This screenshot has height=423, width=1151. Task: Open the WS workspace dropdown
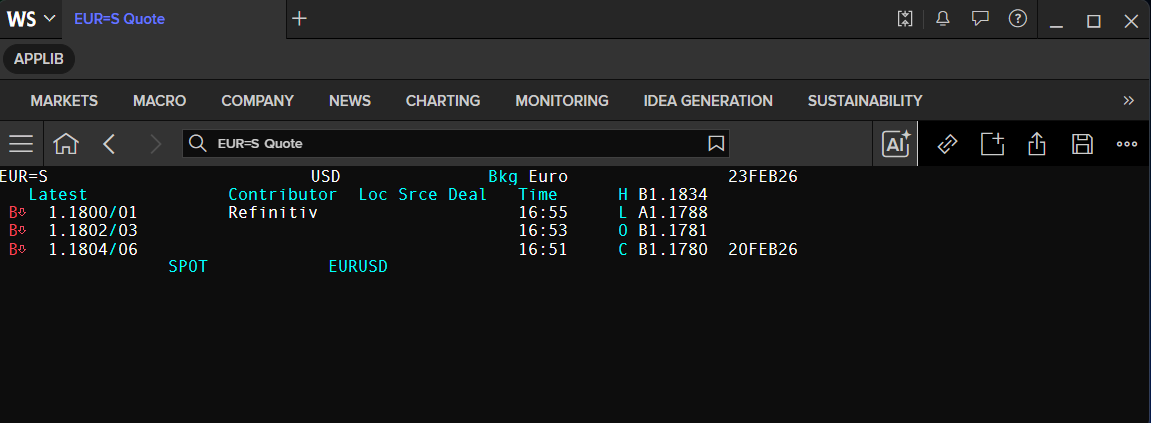pos(32,19)
